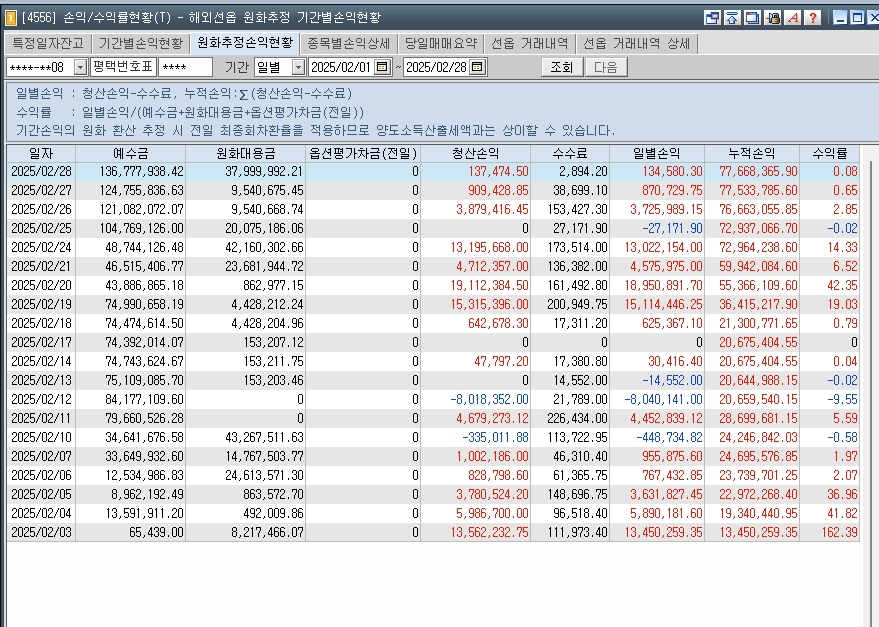This screenshot has height=627, width=879.
Task: Switch to the 선옵 거래내역 tab
Action: pyautogui.click(x=530, y=43)
